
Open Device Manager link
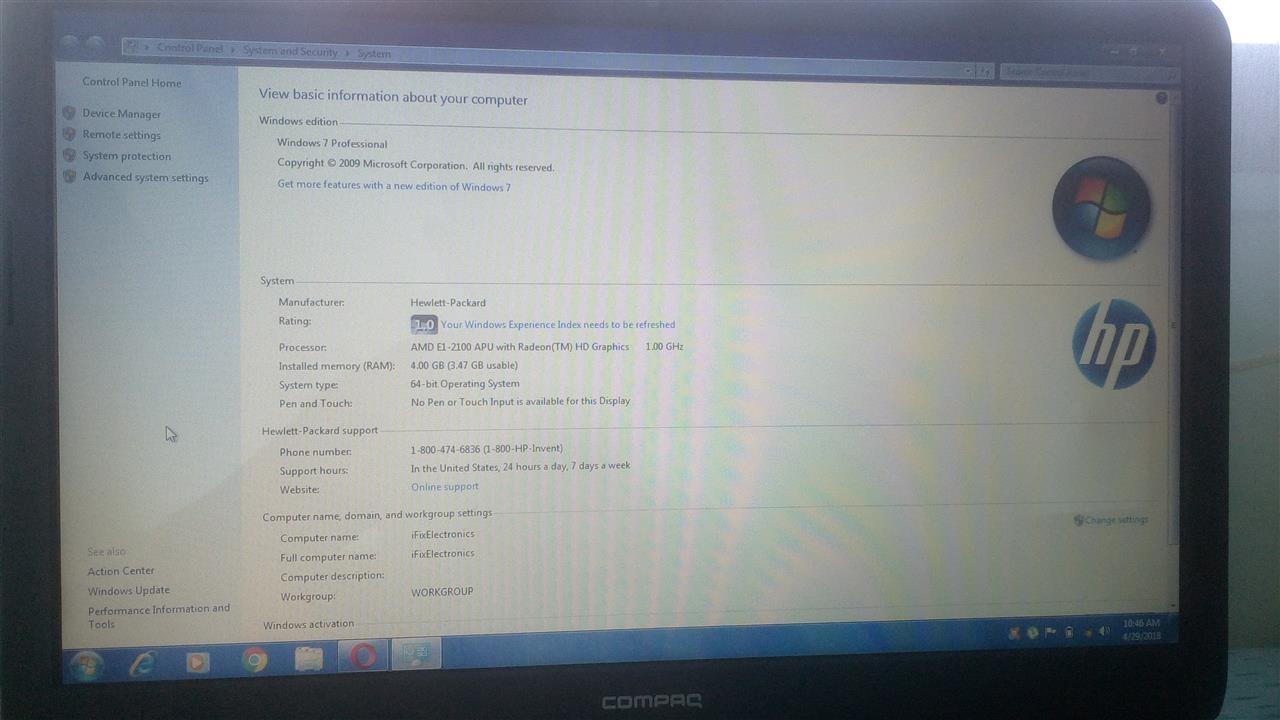click(121, 114)
